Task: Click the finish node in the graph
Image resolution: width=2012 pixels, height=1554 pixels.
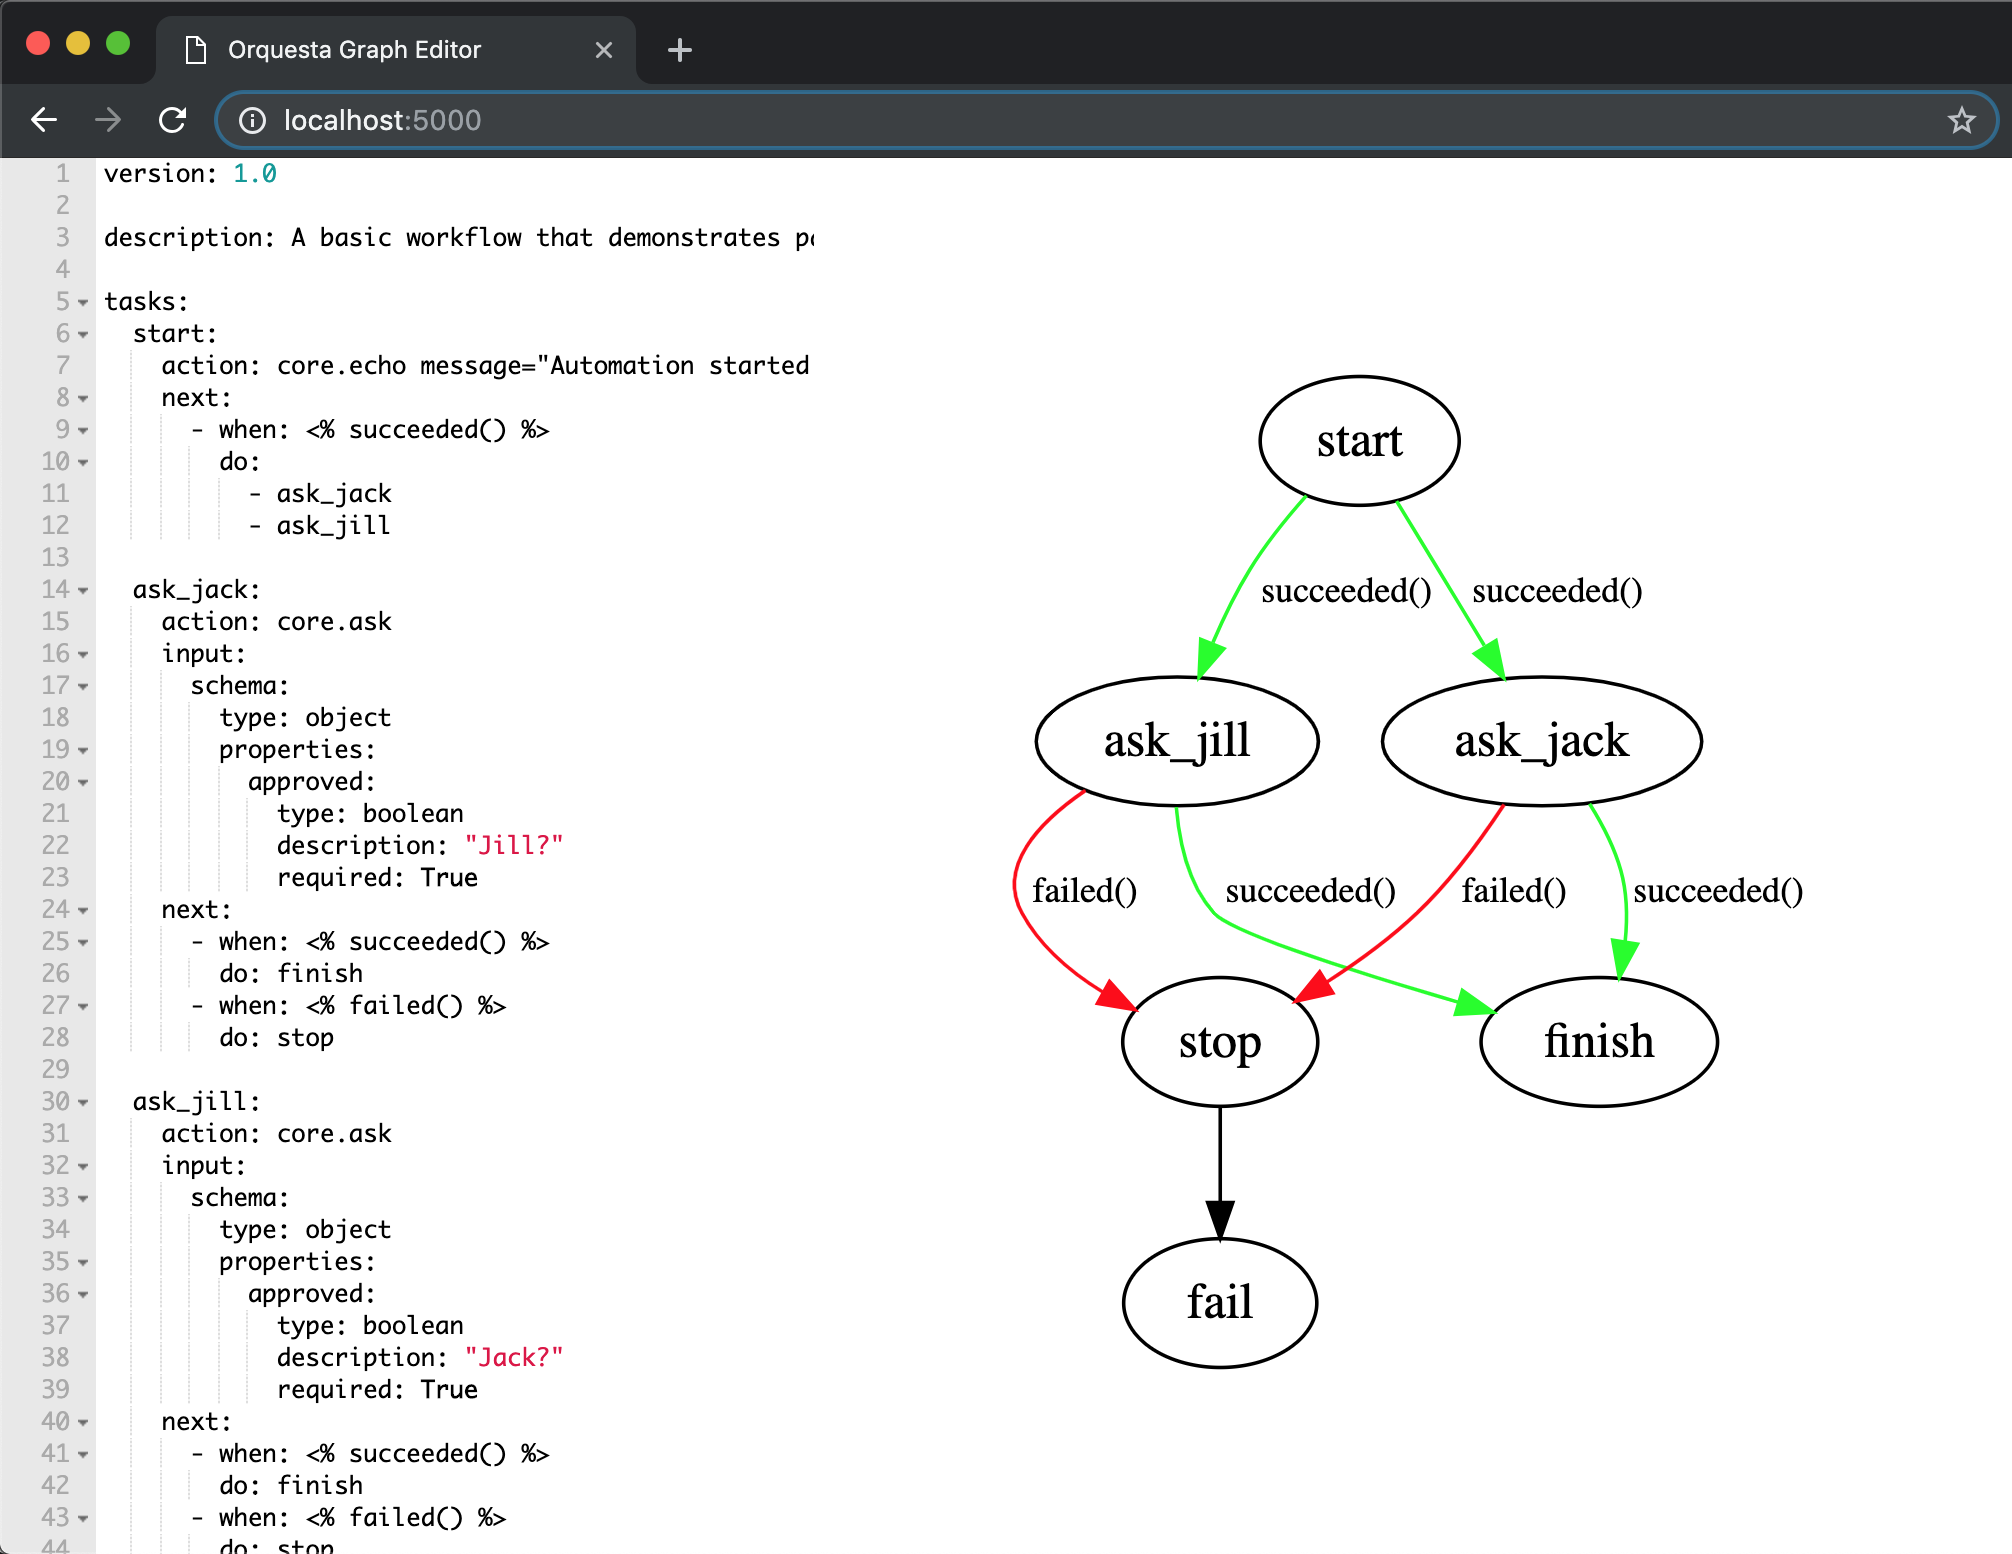Action: click(x=1598, y=1041)
